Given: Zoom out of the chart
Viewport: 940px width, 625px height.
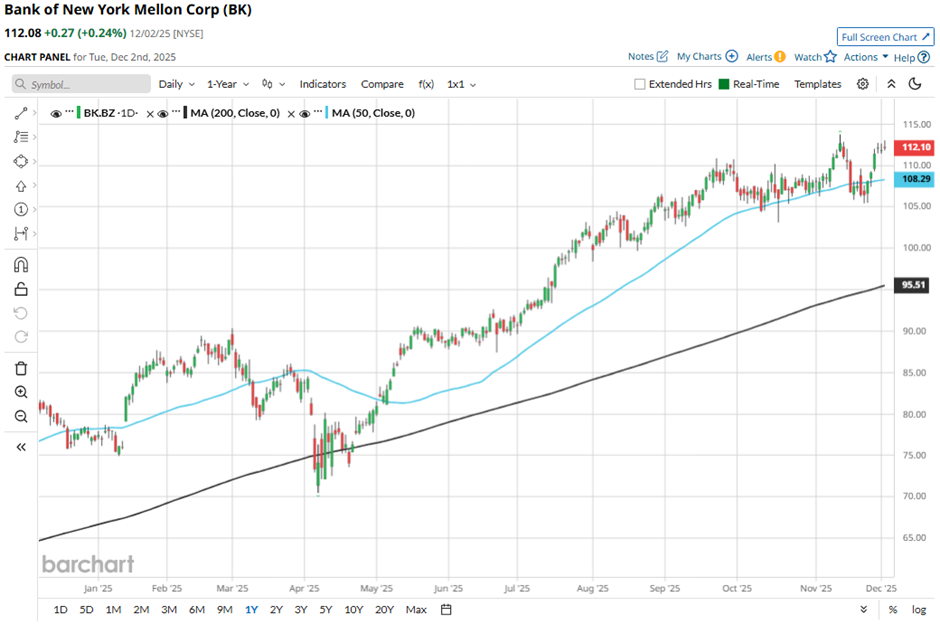Looking at the screenshot, I should click(x=21, y=417).
